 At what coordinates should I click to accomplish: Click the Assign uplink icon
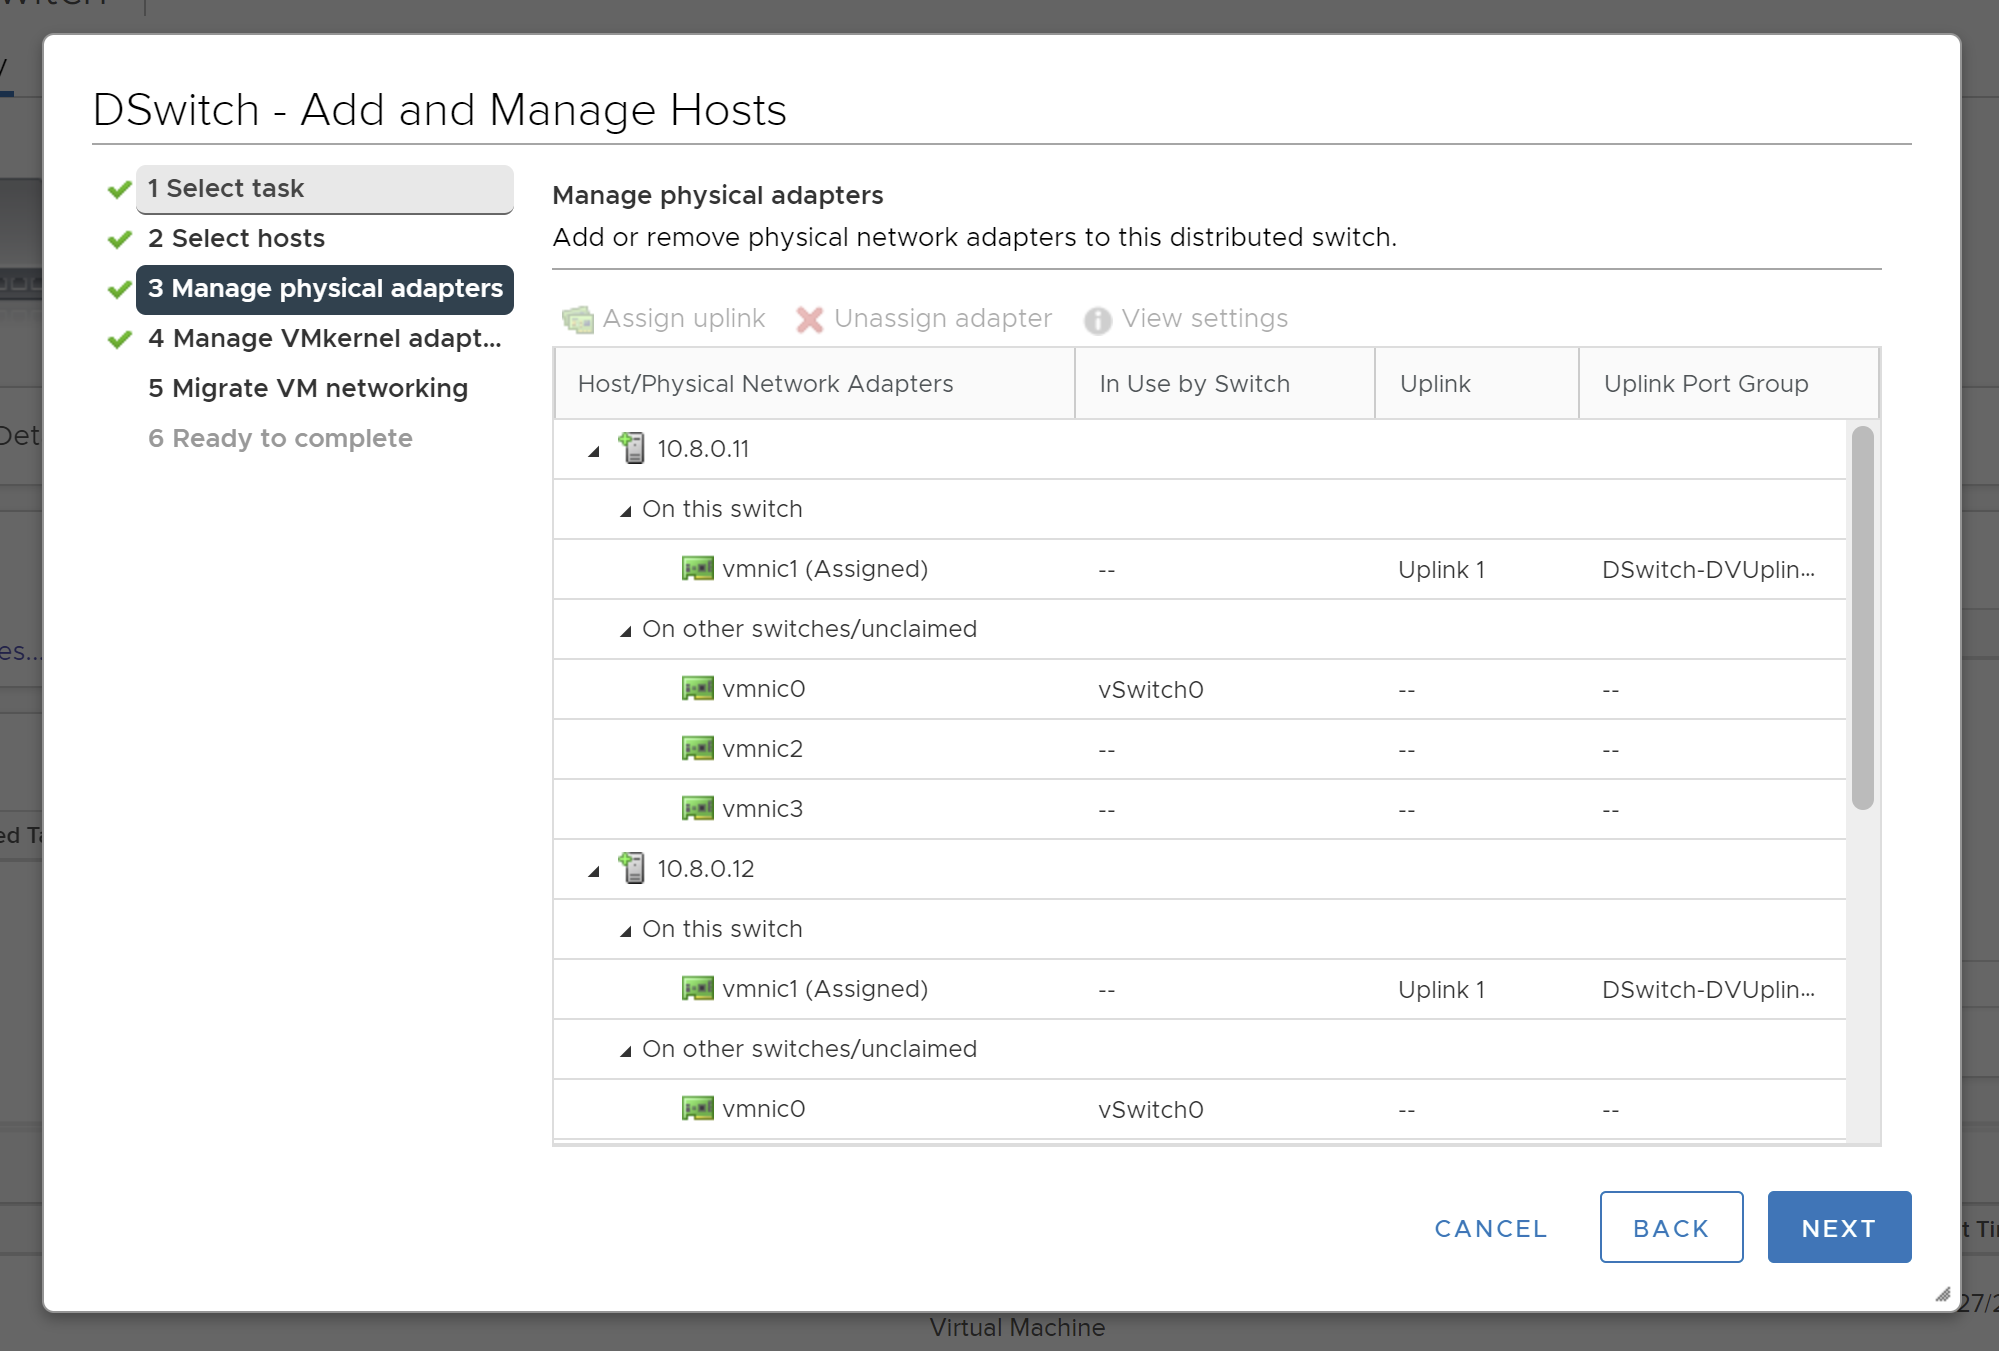pos(578,319)
